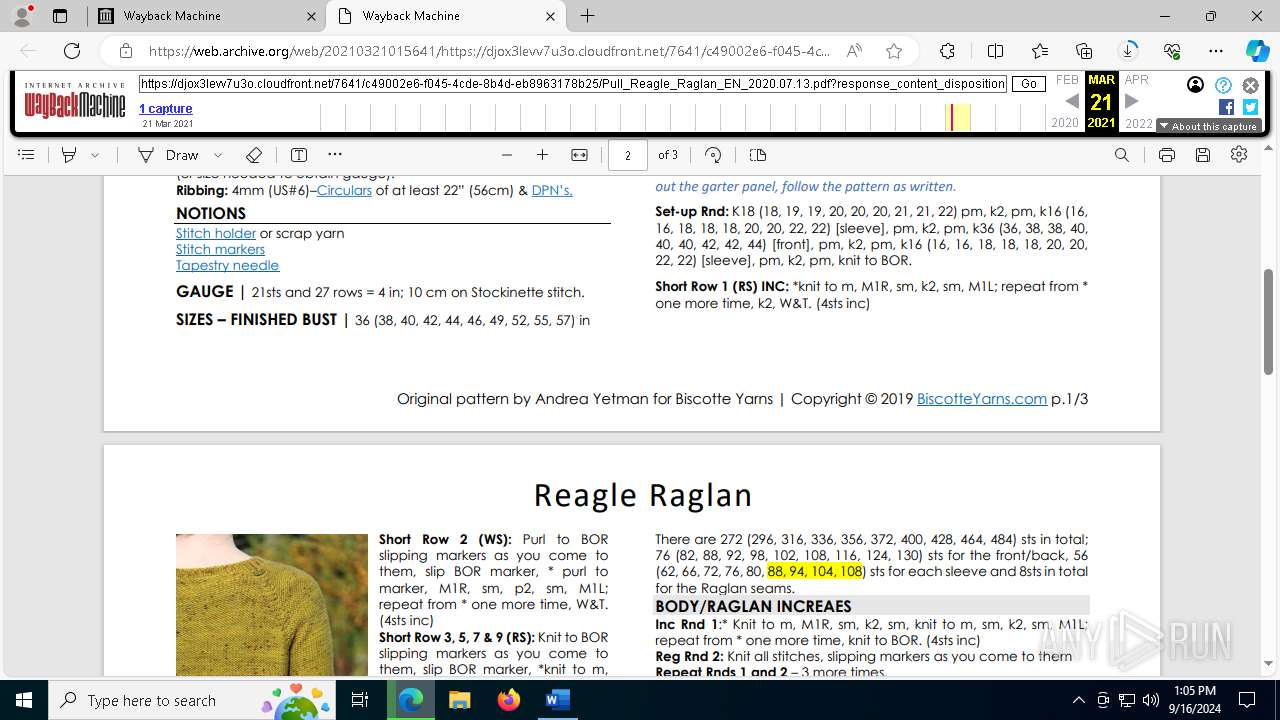Expand highlight color options dropdown
Viewport: 1280px width, 720px height.
(x=95, y=155)
